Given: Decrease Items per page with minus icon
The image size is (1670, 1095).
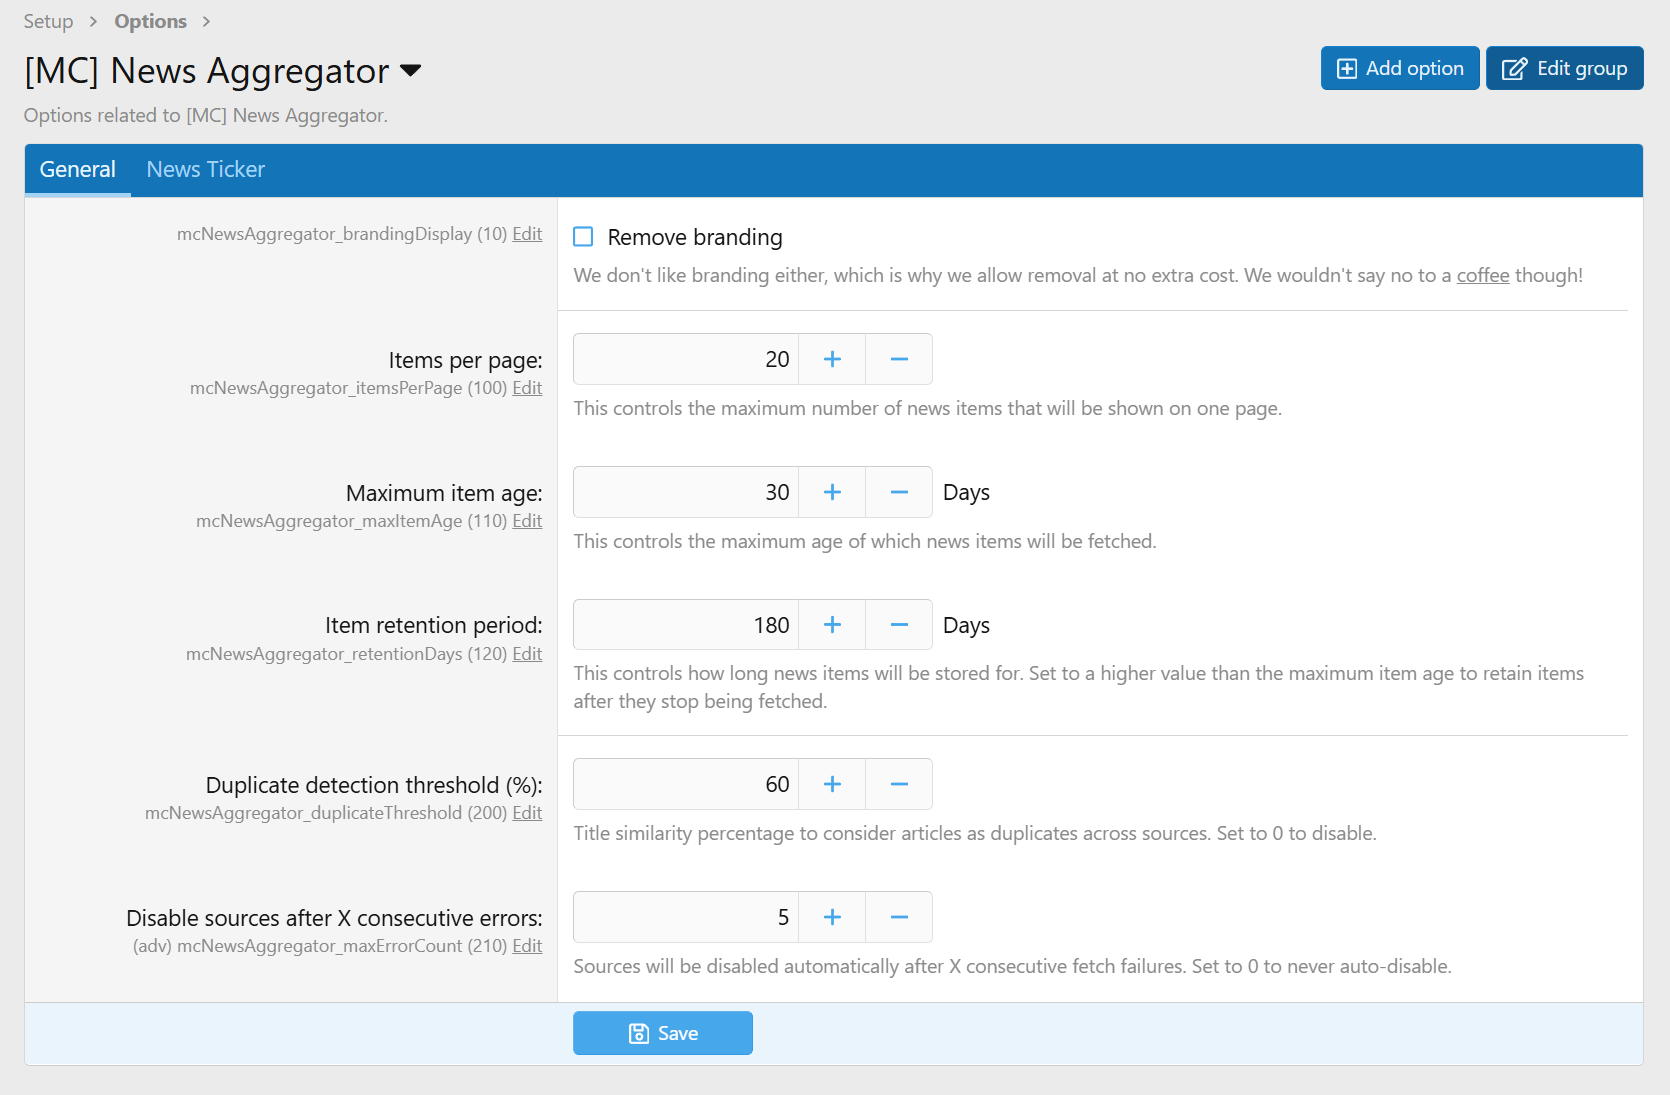Looking at the screenshot, I should [898, 359].
